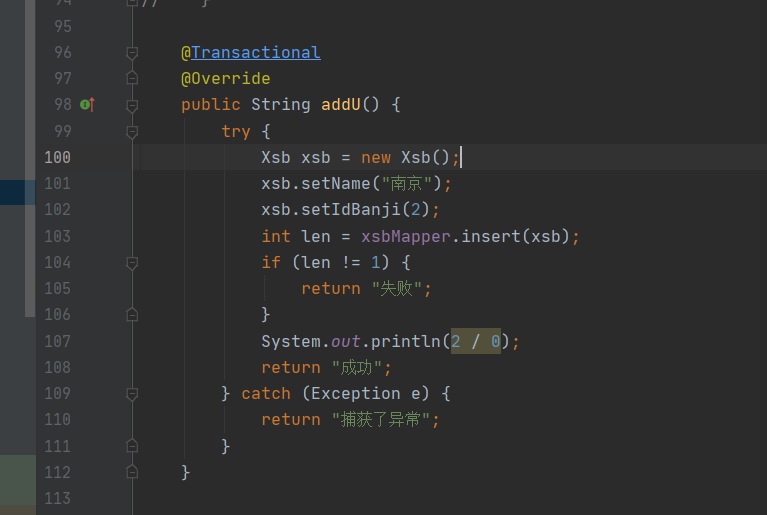This screenshot has height=515, width=767.
Task: Click line number 100 in the gutter
Action: pyautogui.click(x=57, y=157)
